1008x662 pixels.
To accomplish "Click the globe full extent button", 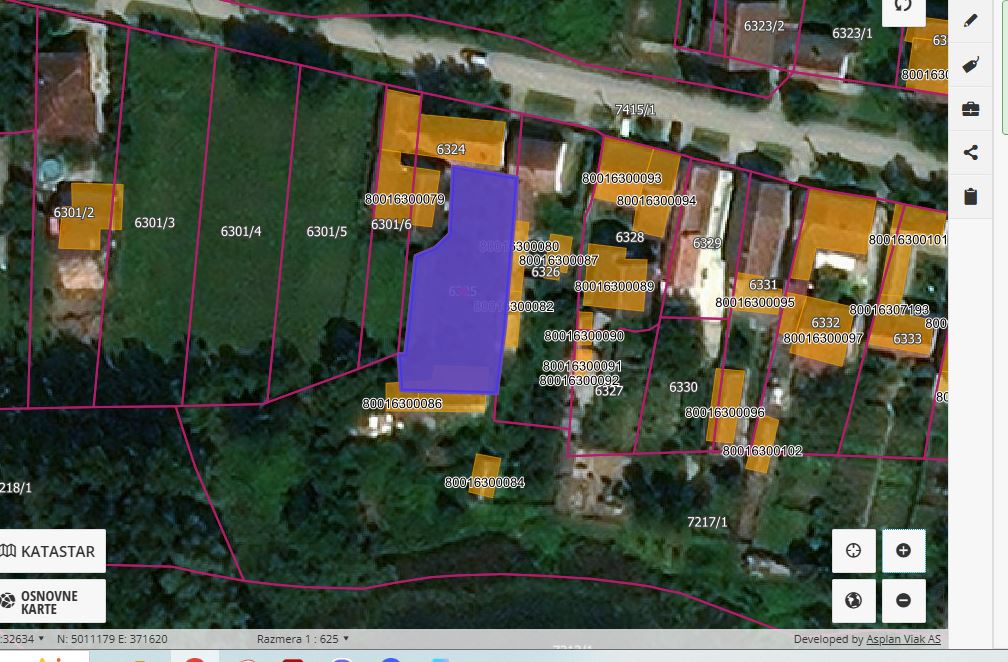I will 853,601.
